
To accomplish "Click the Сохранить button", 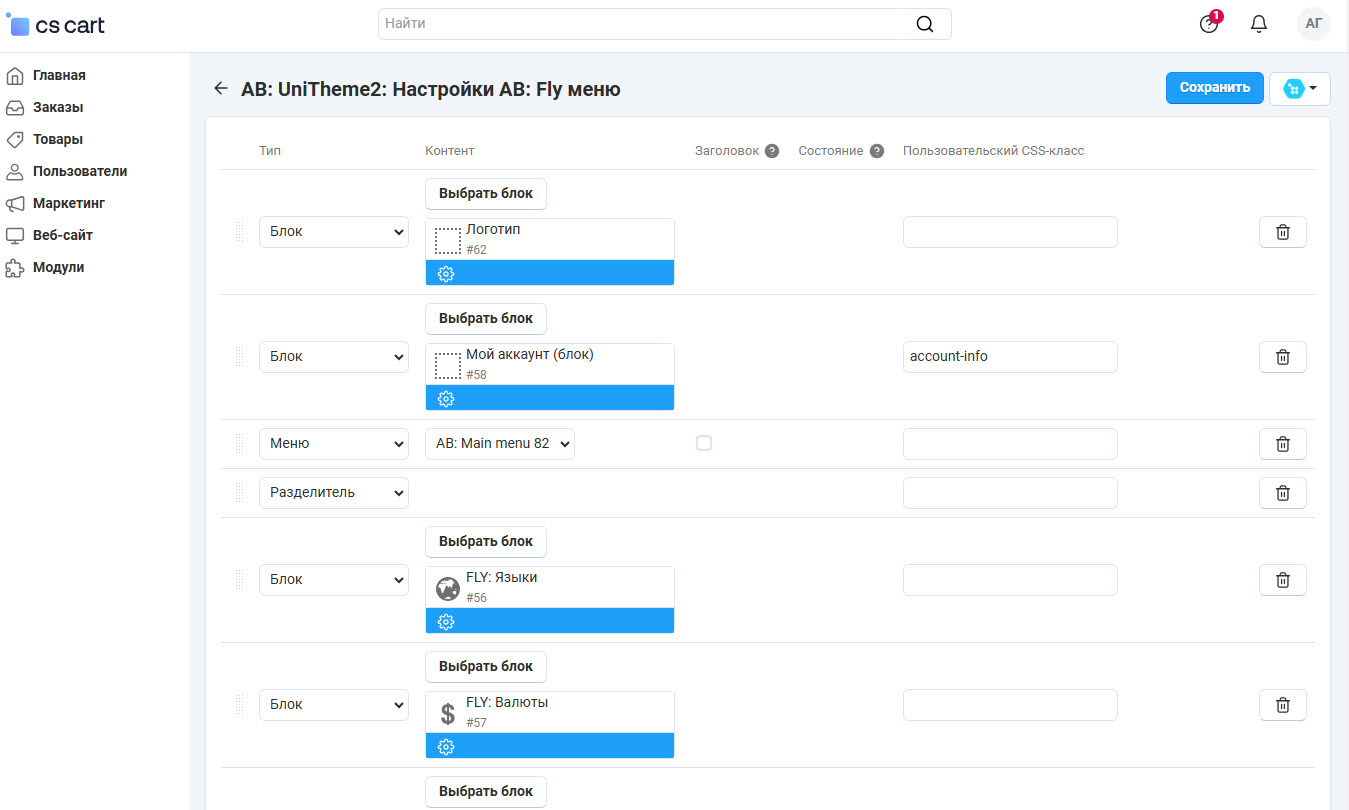I will [1214, 88].
